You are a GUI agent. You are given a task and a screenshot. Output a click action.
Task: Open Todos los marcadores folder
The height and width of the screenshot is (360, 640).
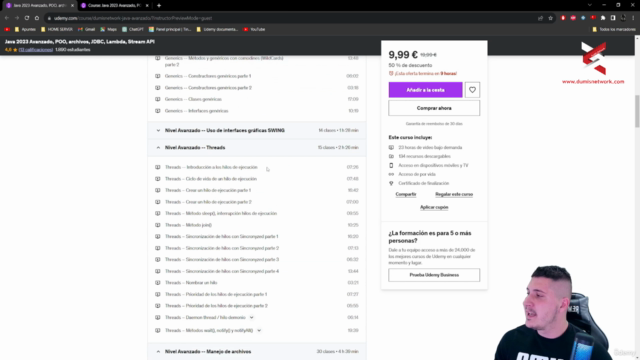point(614,29)
